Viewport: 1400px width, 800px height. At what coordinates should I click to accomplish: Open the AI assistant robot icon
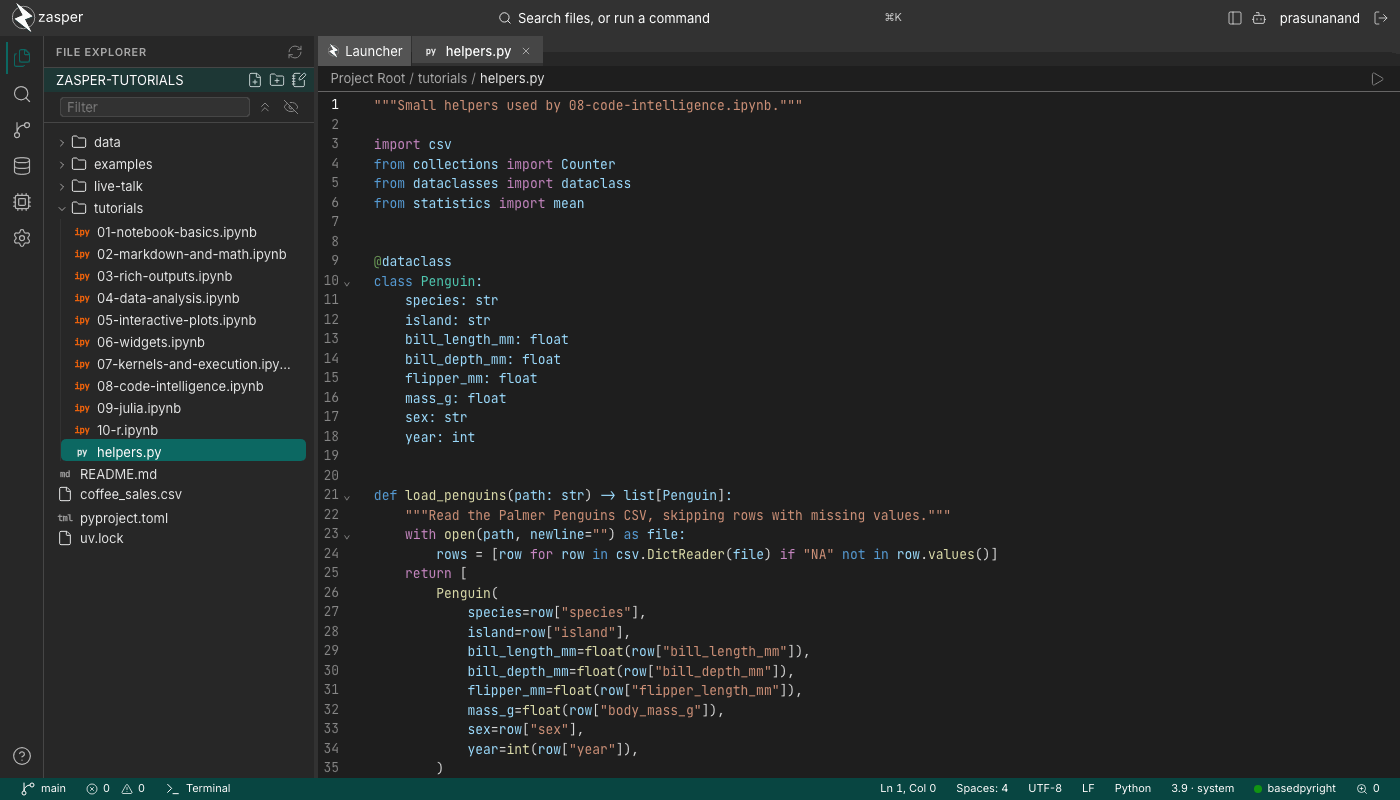[x=1259, y=18]
